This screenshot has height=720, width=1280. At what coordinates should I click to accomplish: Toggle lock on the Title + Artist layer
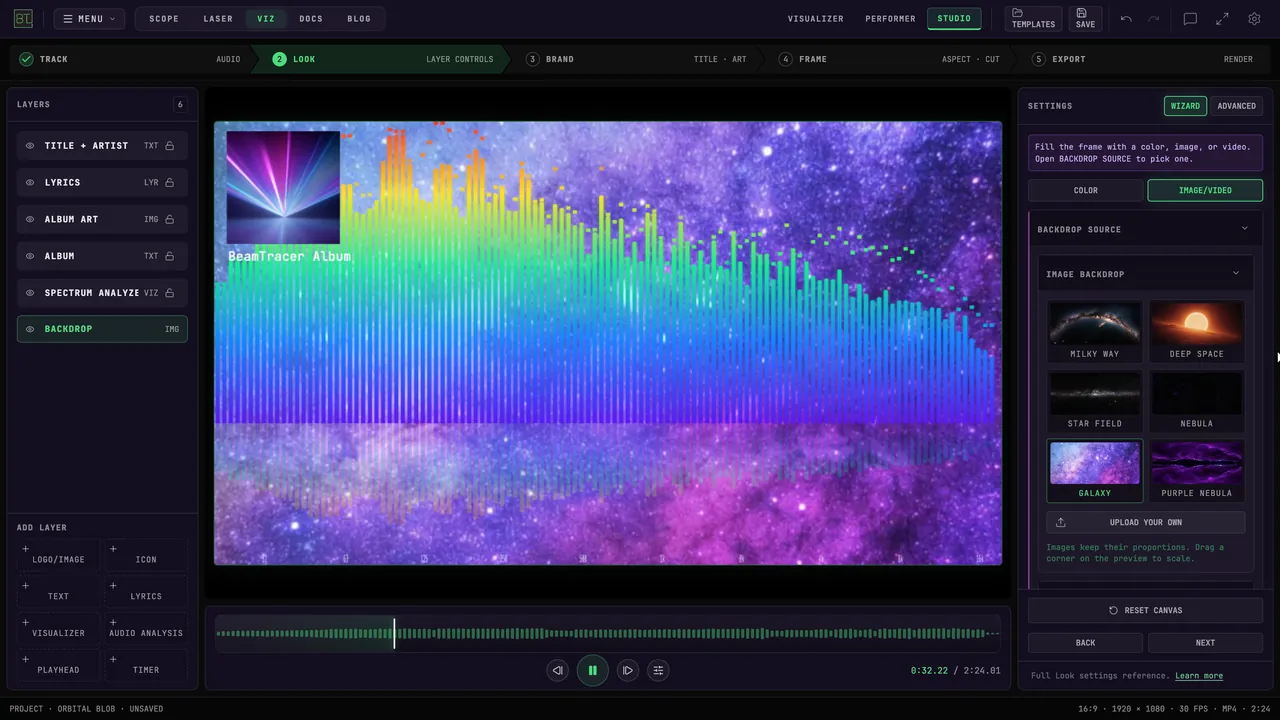click(170, 146)
